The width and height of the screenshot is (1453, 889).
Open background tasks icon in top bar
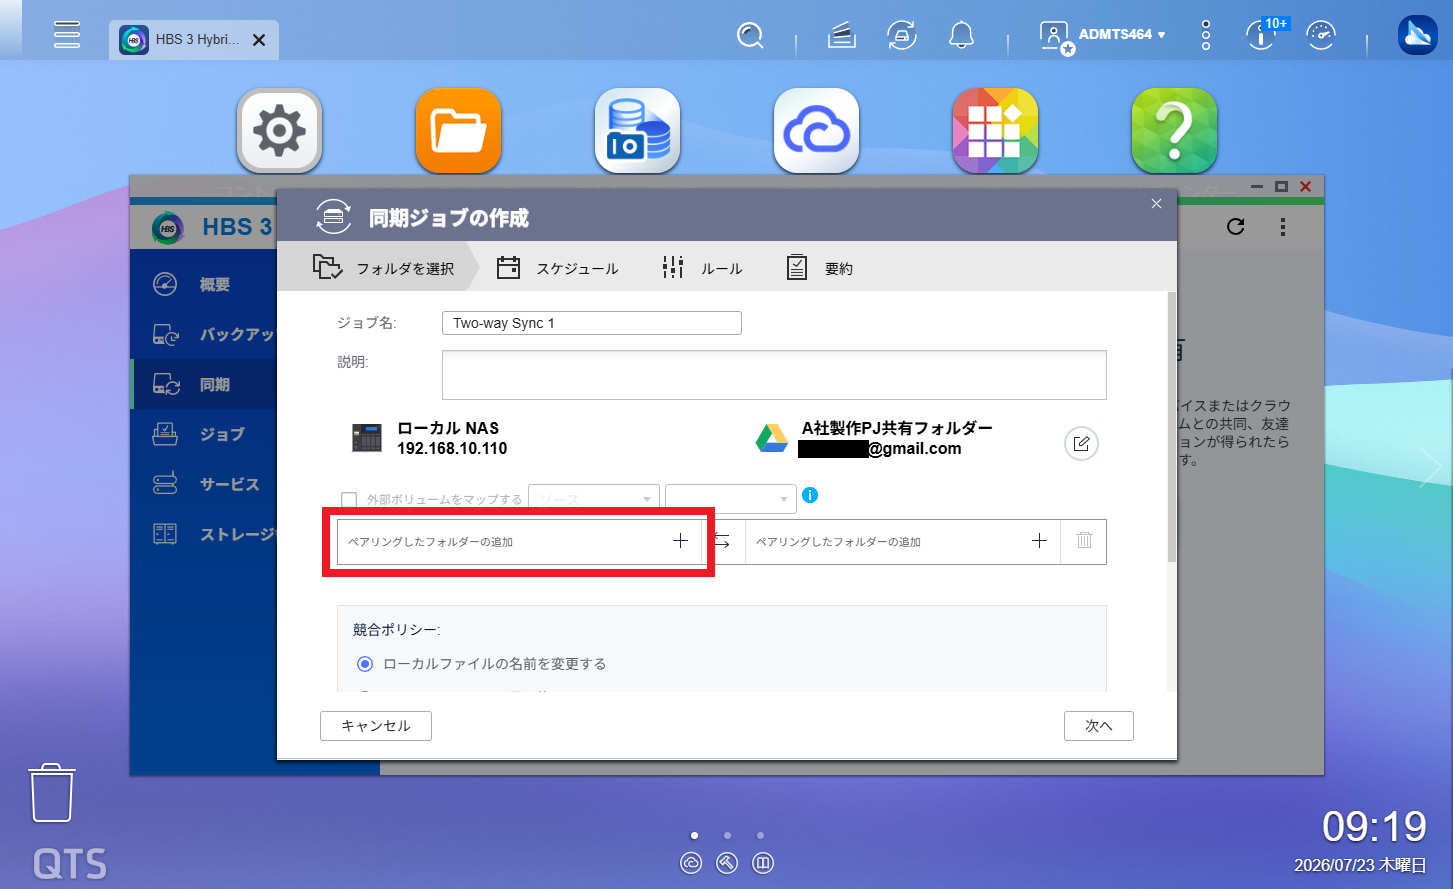point(842,36)
